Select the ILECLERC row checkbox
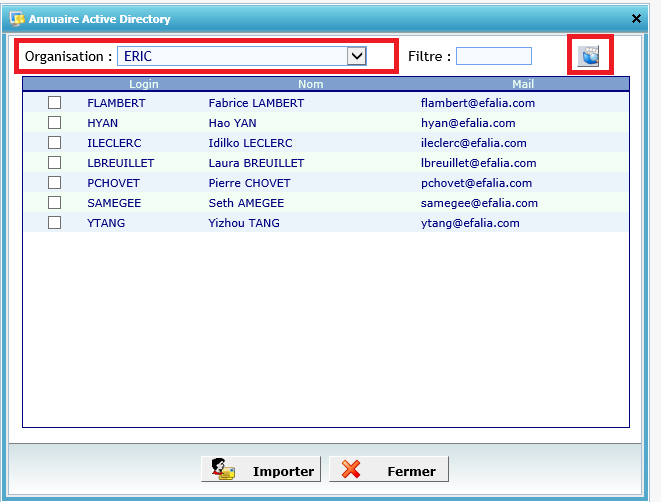Image resolution: width=661 pixels, height=502 pixels. point(55,143)
